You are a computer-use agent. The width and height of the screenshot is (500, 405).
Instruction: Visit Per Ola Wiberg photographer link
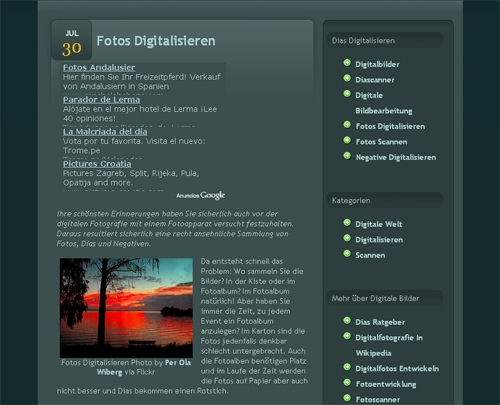[144, 367]
